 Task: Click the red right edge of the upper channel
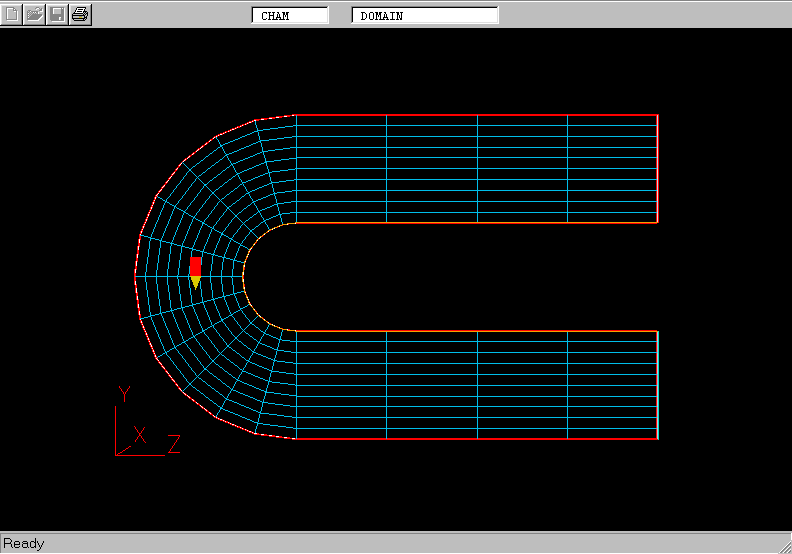click(658, 168)
